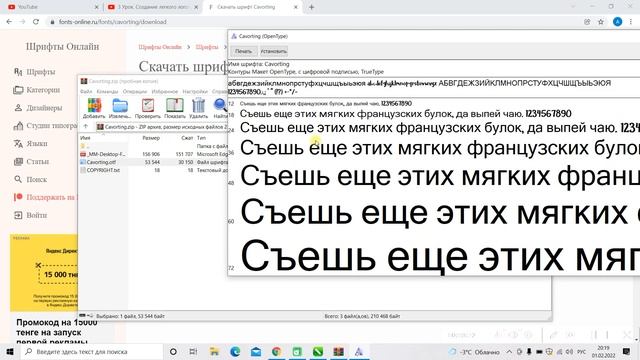640x360 pixels.
Task: Open Chrome from the taskbar
Action: pyautogui.click(x=277, y=351)
